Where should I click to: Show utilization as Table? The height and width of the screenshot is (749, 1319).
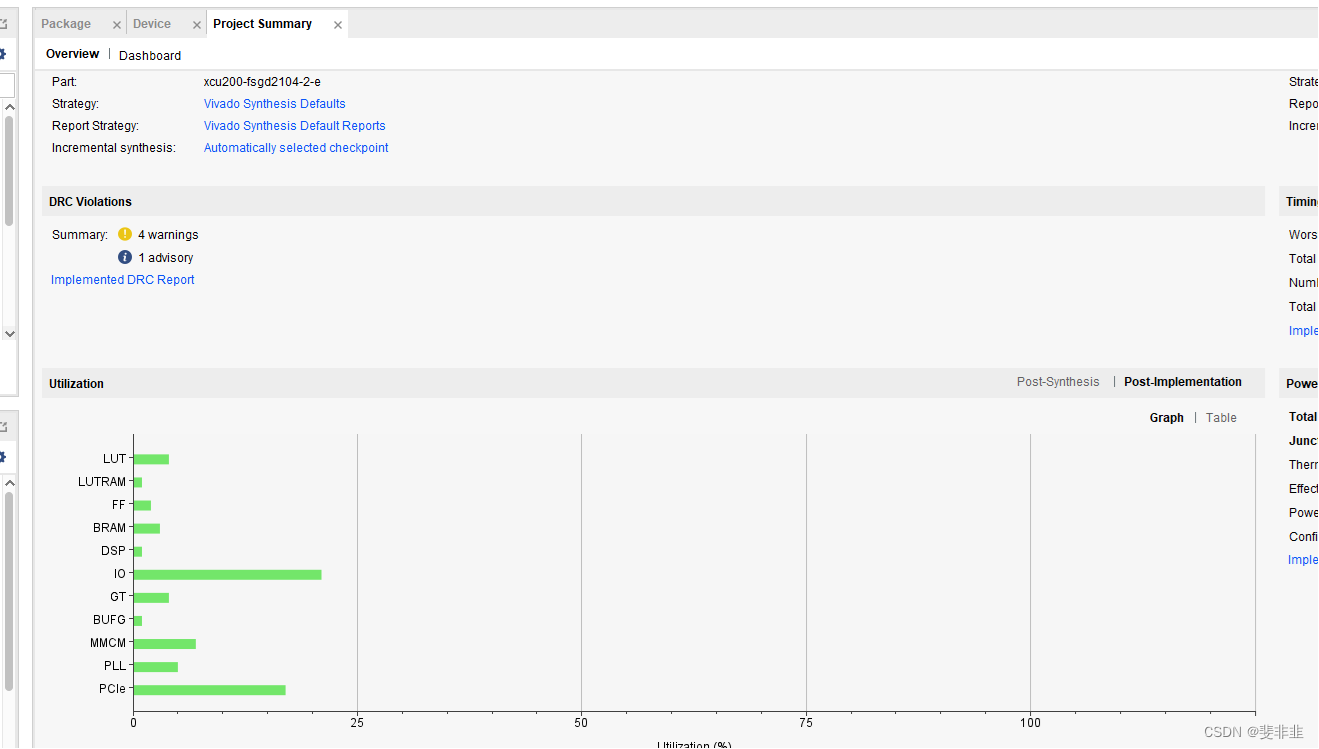click(1221, 418)
